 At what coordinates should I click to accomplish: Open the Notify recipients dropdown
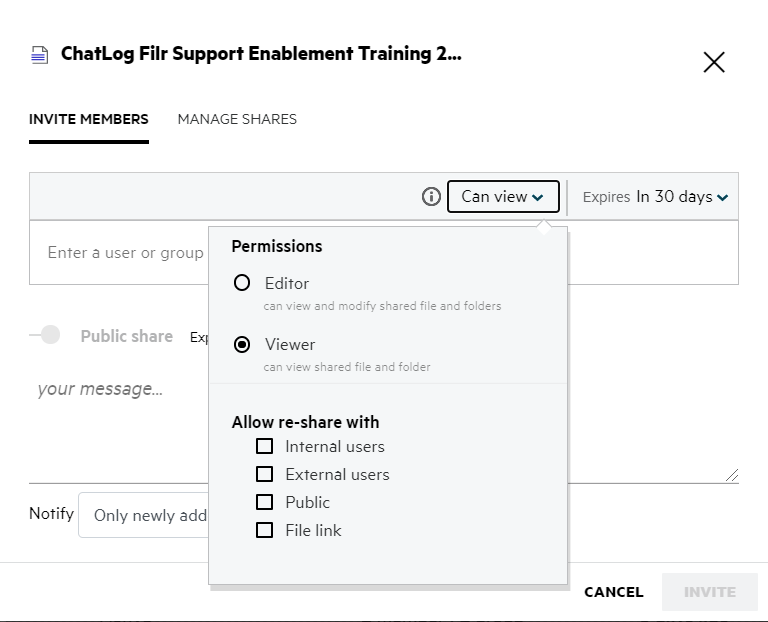point(145,516)
